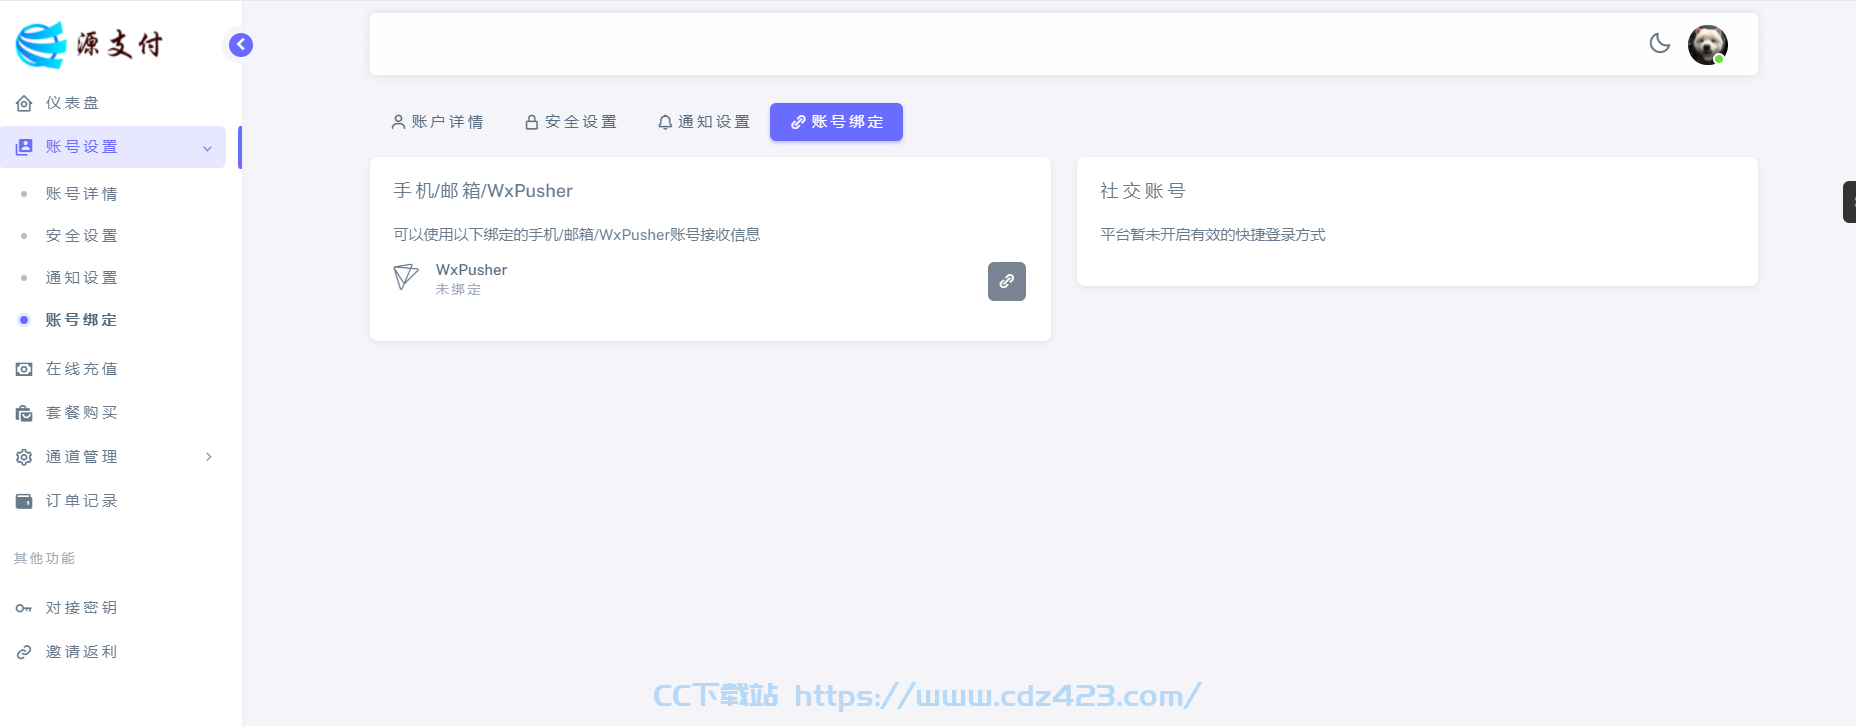Switch to the 账户详情 tab
This screenshot has height=726, width=1856.
click(437, 122)
